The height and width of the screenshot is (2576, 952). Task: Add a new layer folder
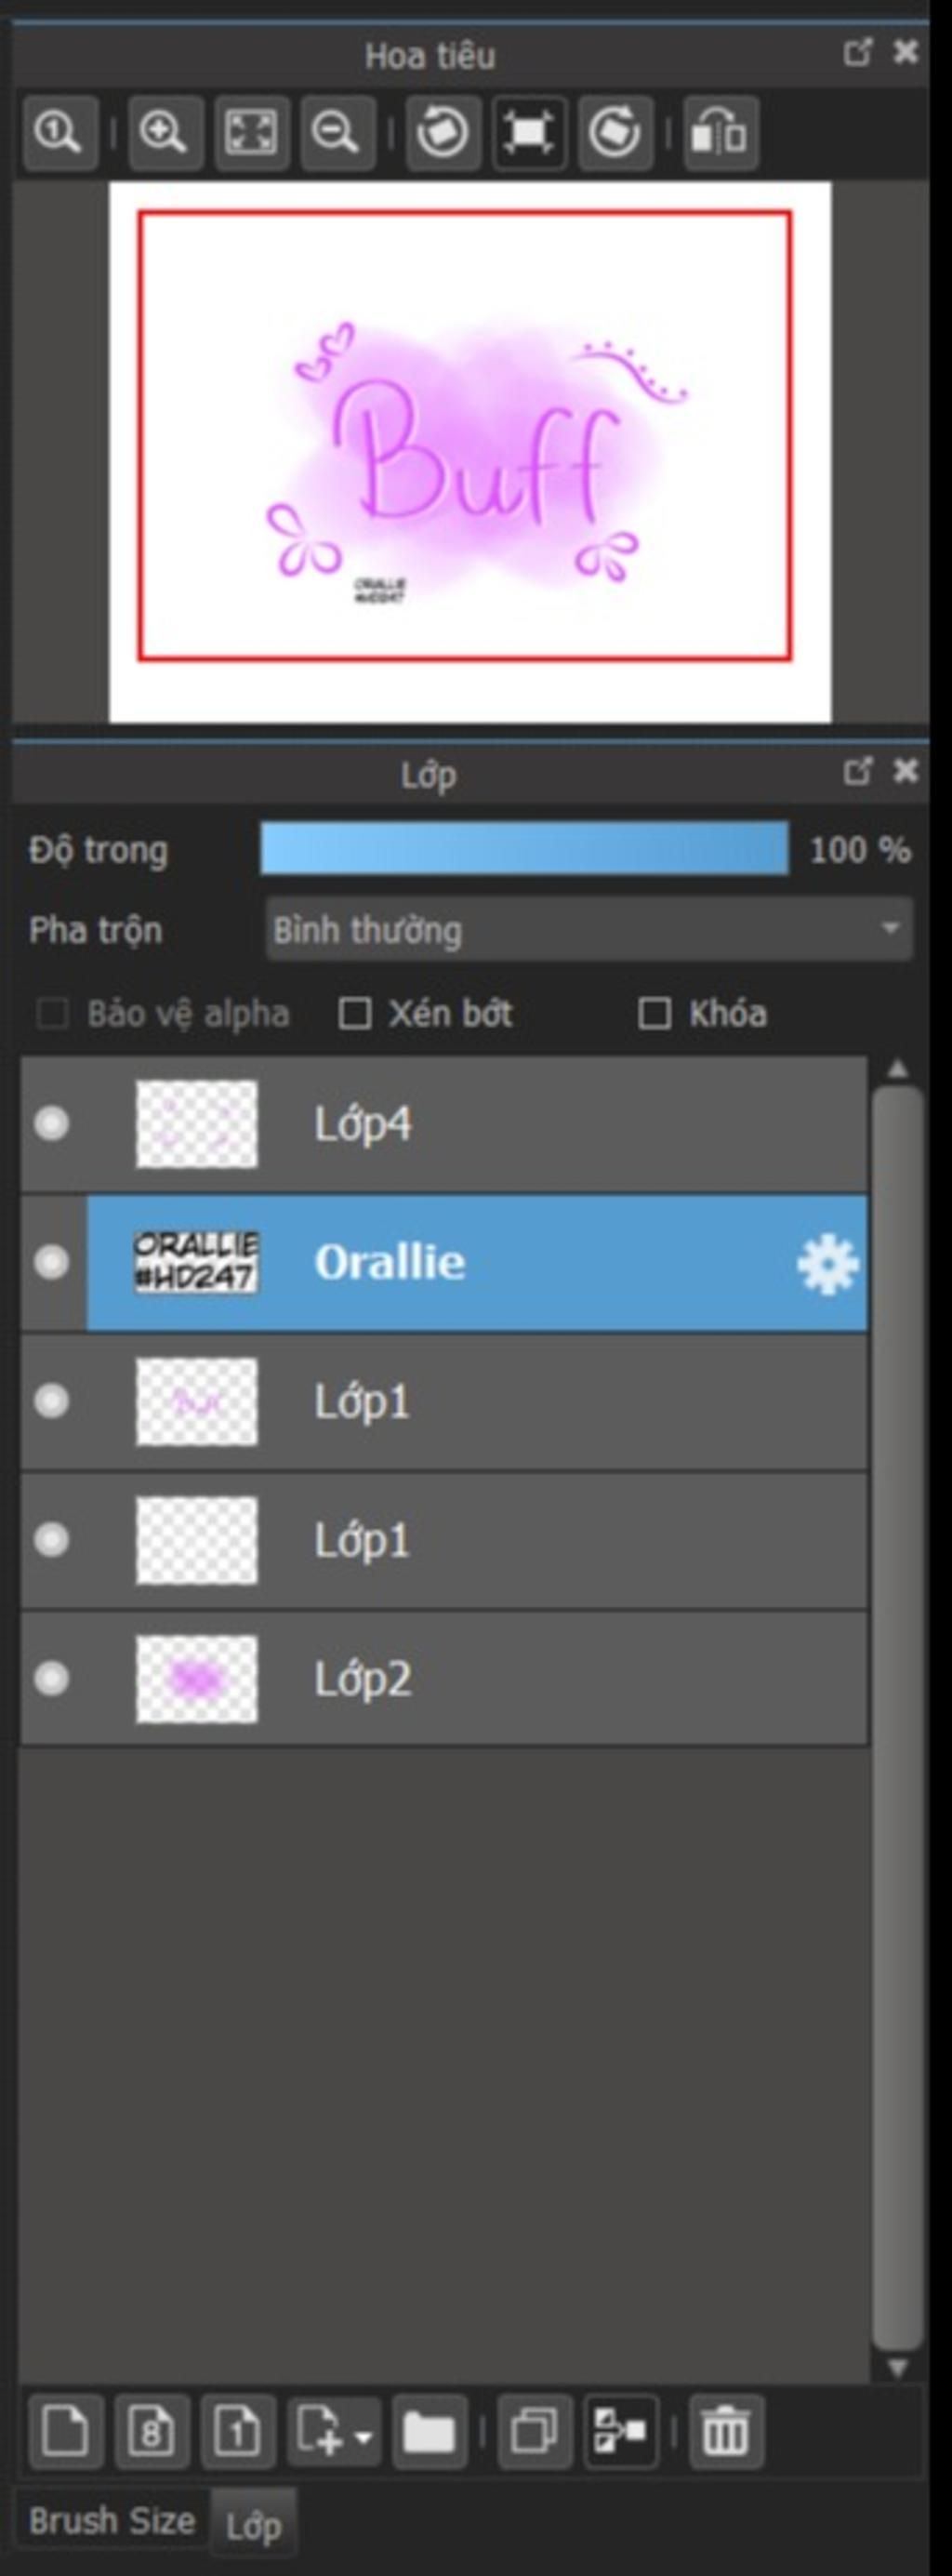click(429, 2431)
